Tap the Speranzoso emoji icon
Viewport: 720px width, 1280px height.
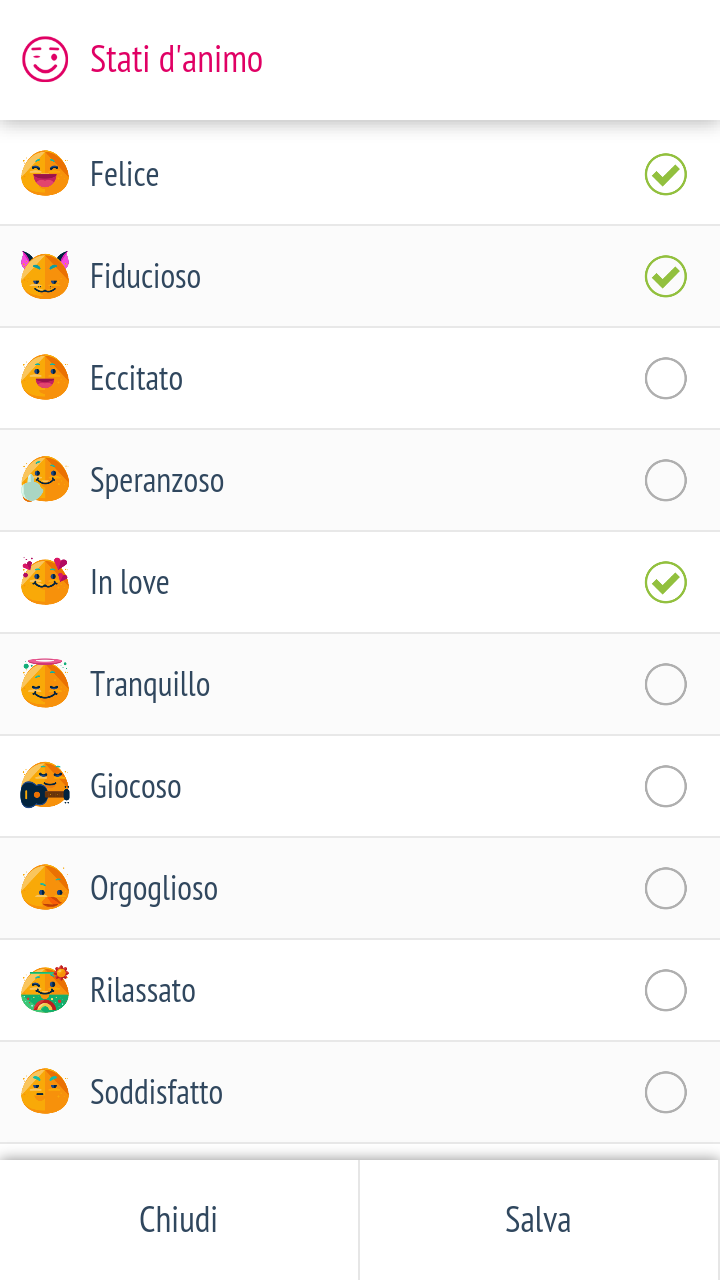pyautogui.click(x=45, y=480)
